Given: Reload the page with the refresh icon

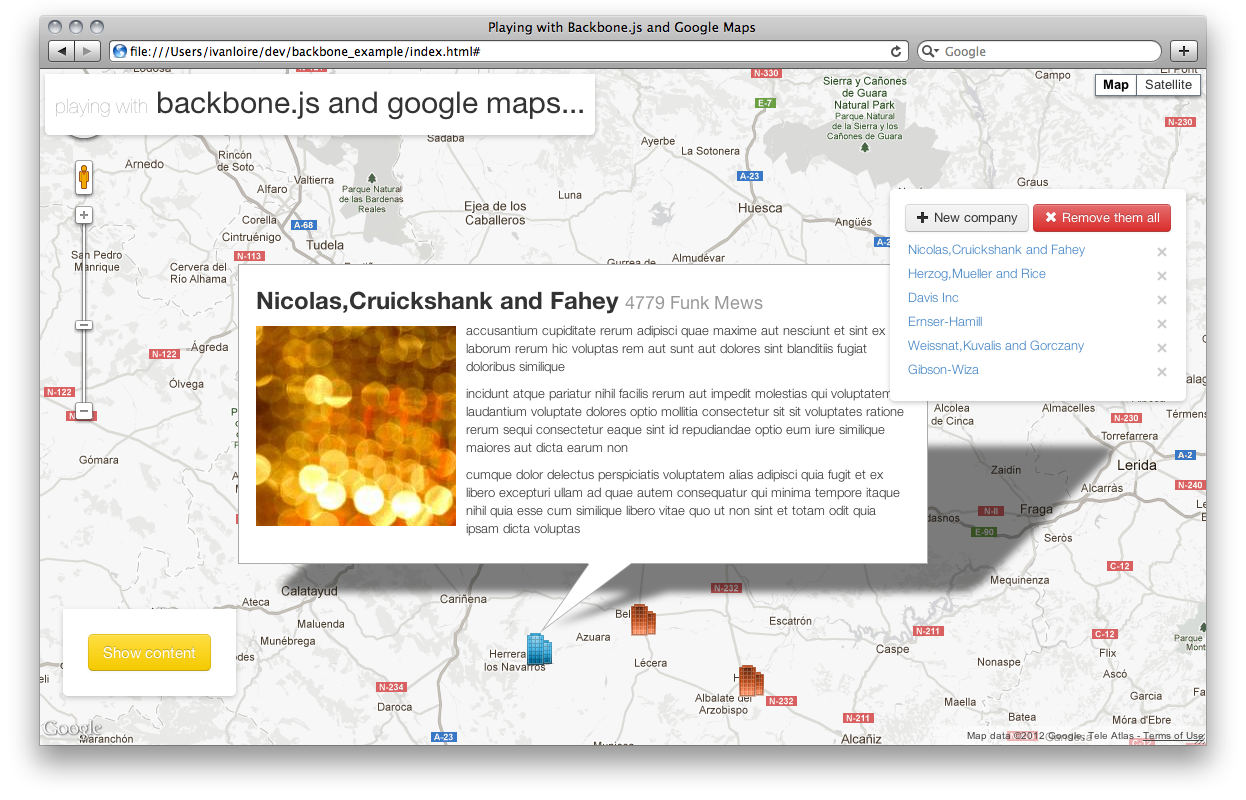Looking at the screenshot, I should coord(896,51).
